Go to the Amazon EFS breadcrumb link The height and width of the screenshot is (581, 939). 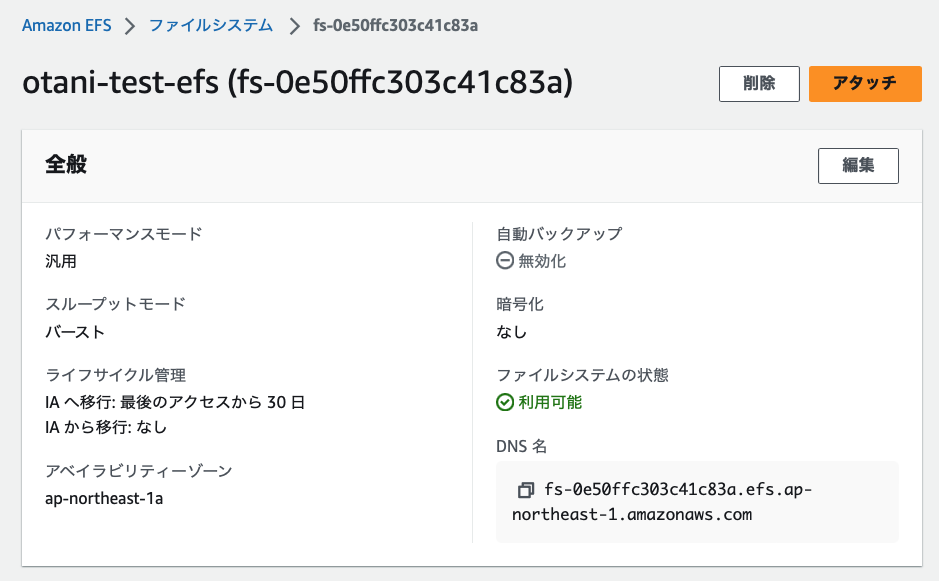point(66,25)
